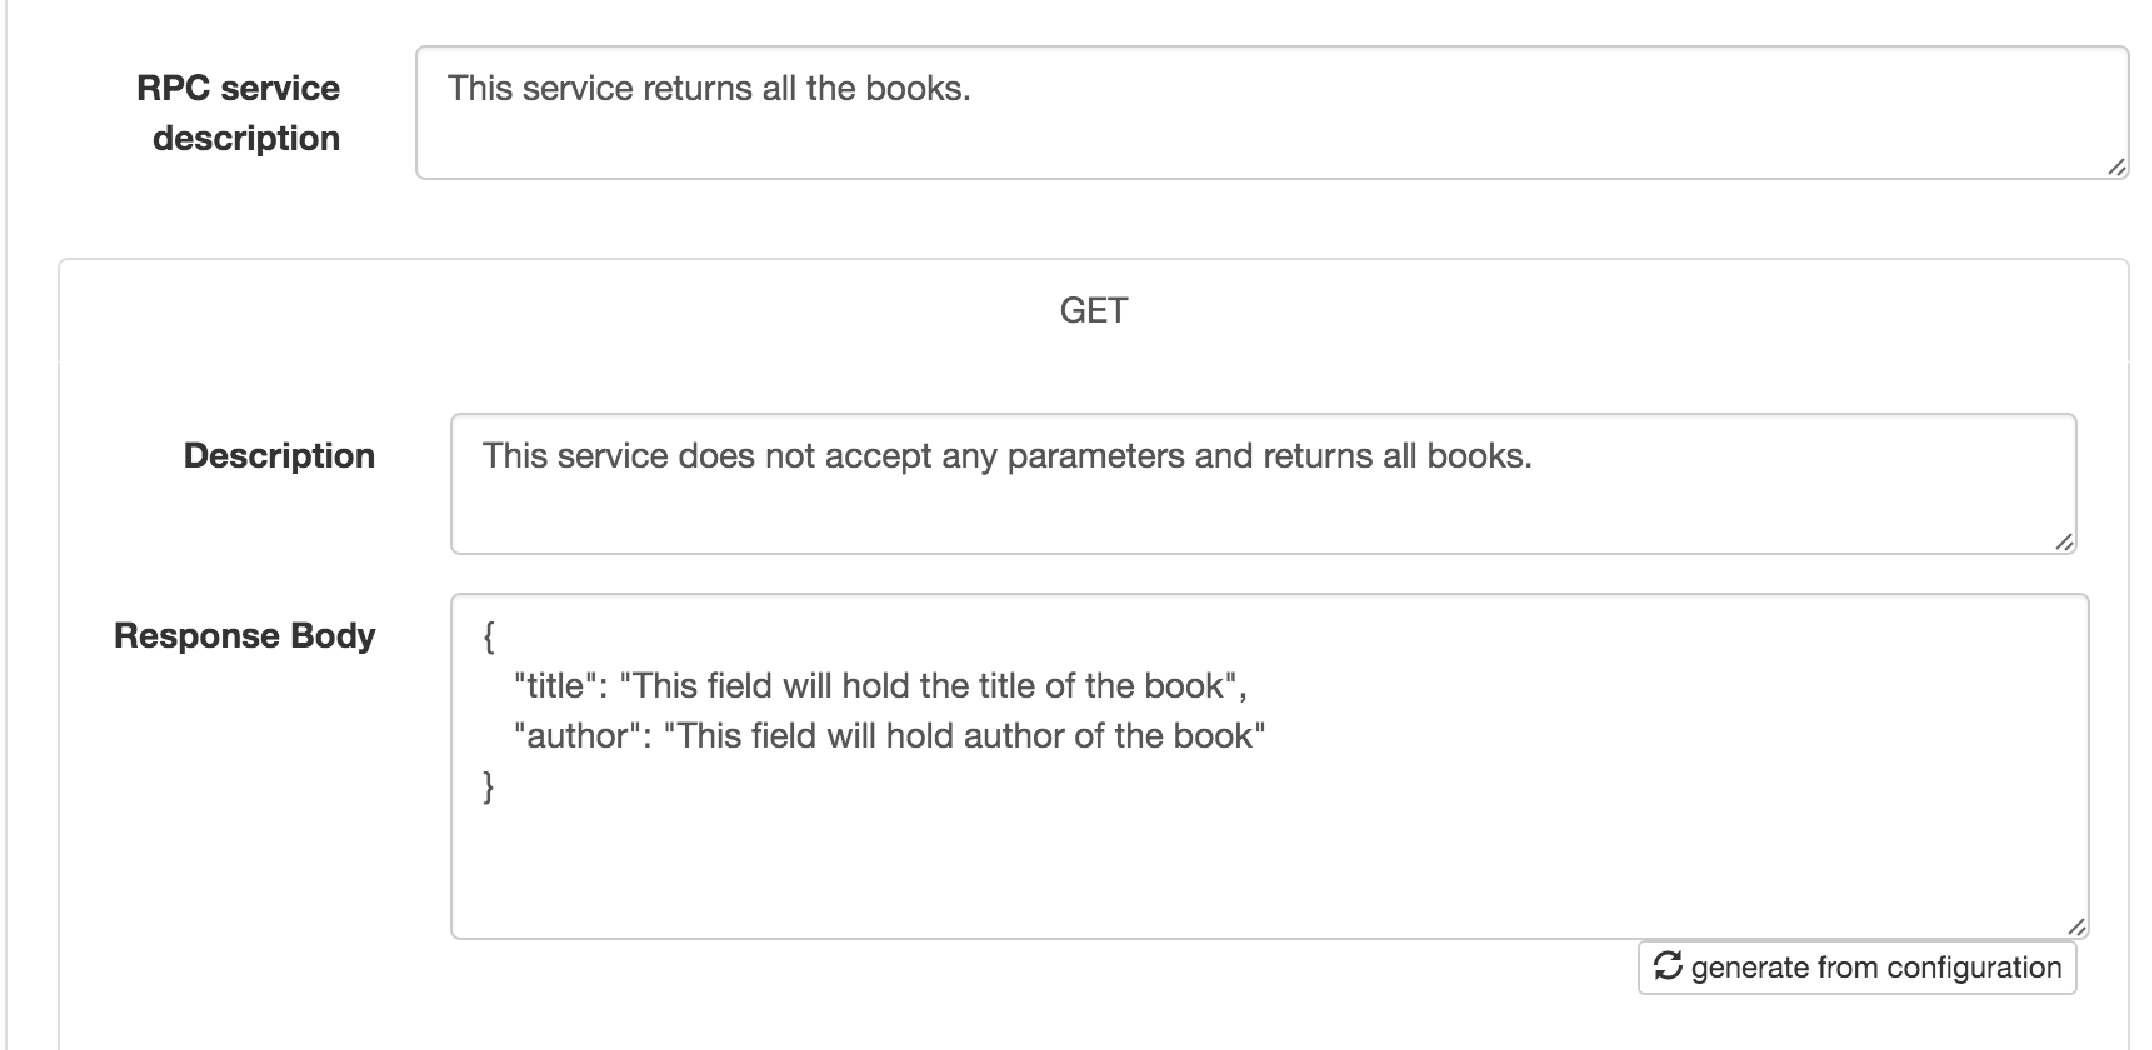2152x1050 pixels.
Task: Place cursor on the "title" line in Response Body
Action: point(880,686)
